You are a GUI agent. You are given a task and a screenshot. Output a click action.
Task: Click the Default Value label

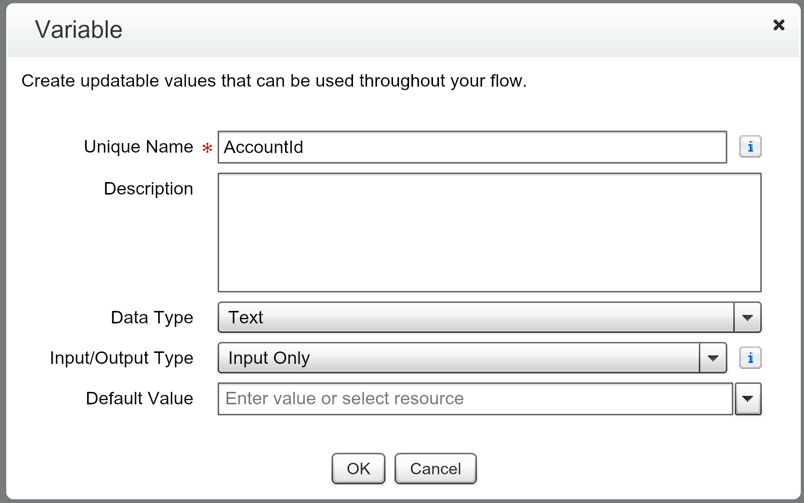click(x=139, y=398)
